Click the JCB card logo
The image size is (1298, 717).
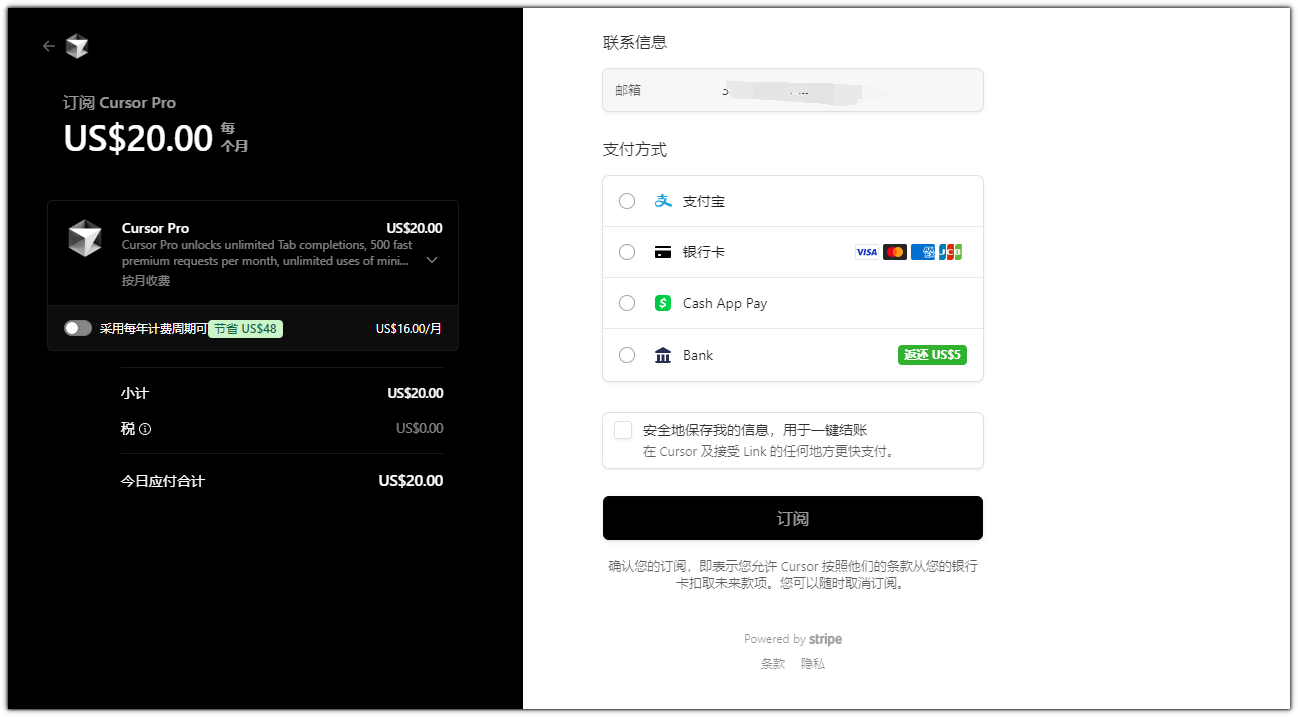click(x=950, y=252)
